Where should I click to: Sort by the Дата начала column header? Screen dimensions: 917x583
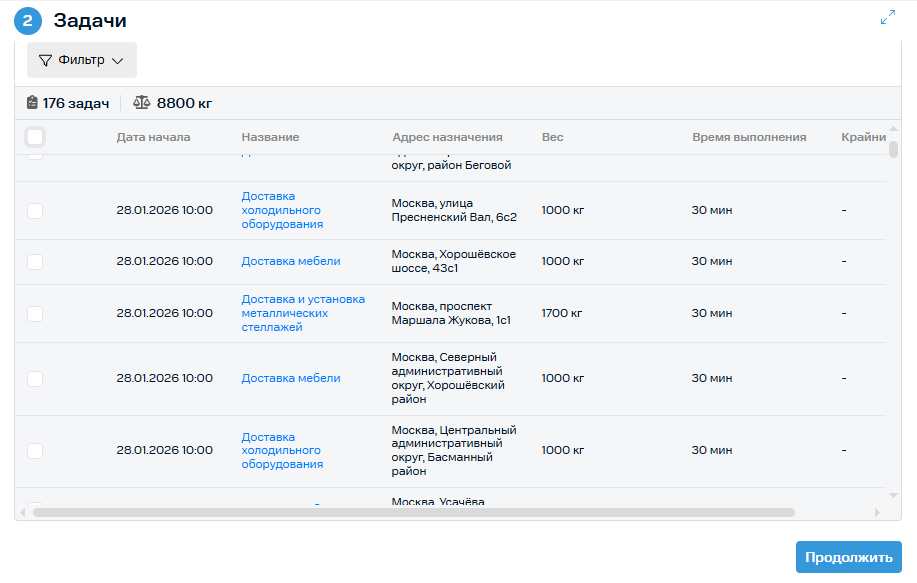[x=153, y=137]
